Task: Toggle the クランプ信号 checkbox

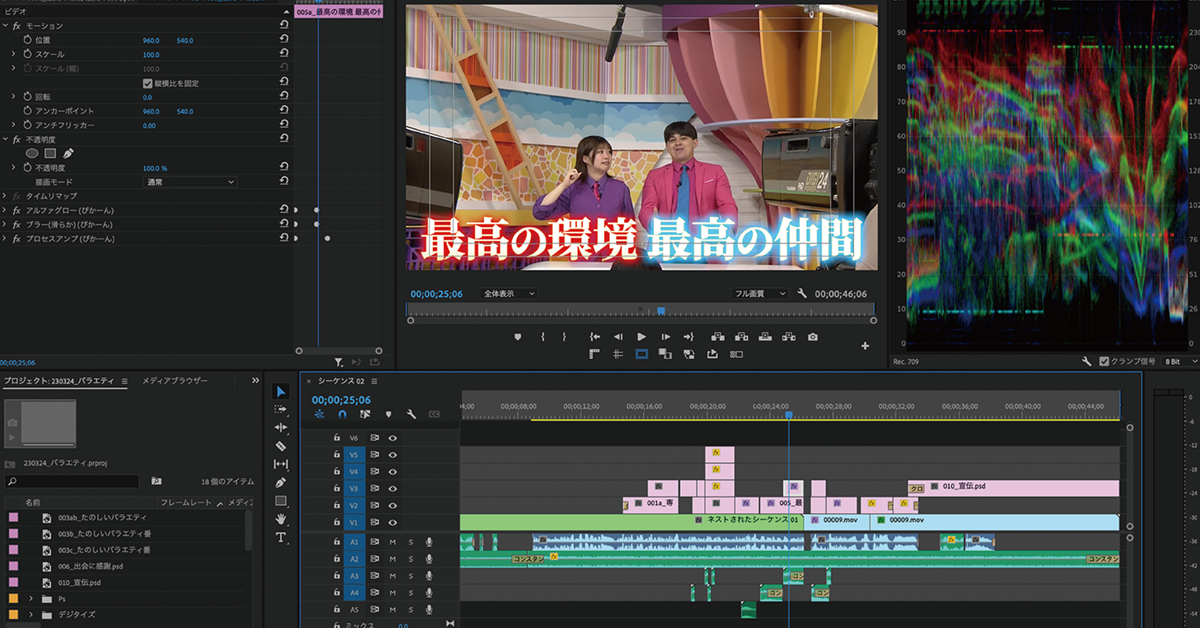Action: click(x=1104, y=361)
